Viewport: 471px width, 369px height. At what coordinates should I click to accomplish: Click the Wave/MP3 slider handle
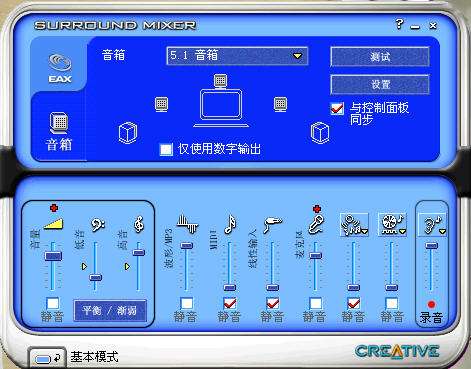pyautogui.click(x=187, y=246)
